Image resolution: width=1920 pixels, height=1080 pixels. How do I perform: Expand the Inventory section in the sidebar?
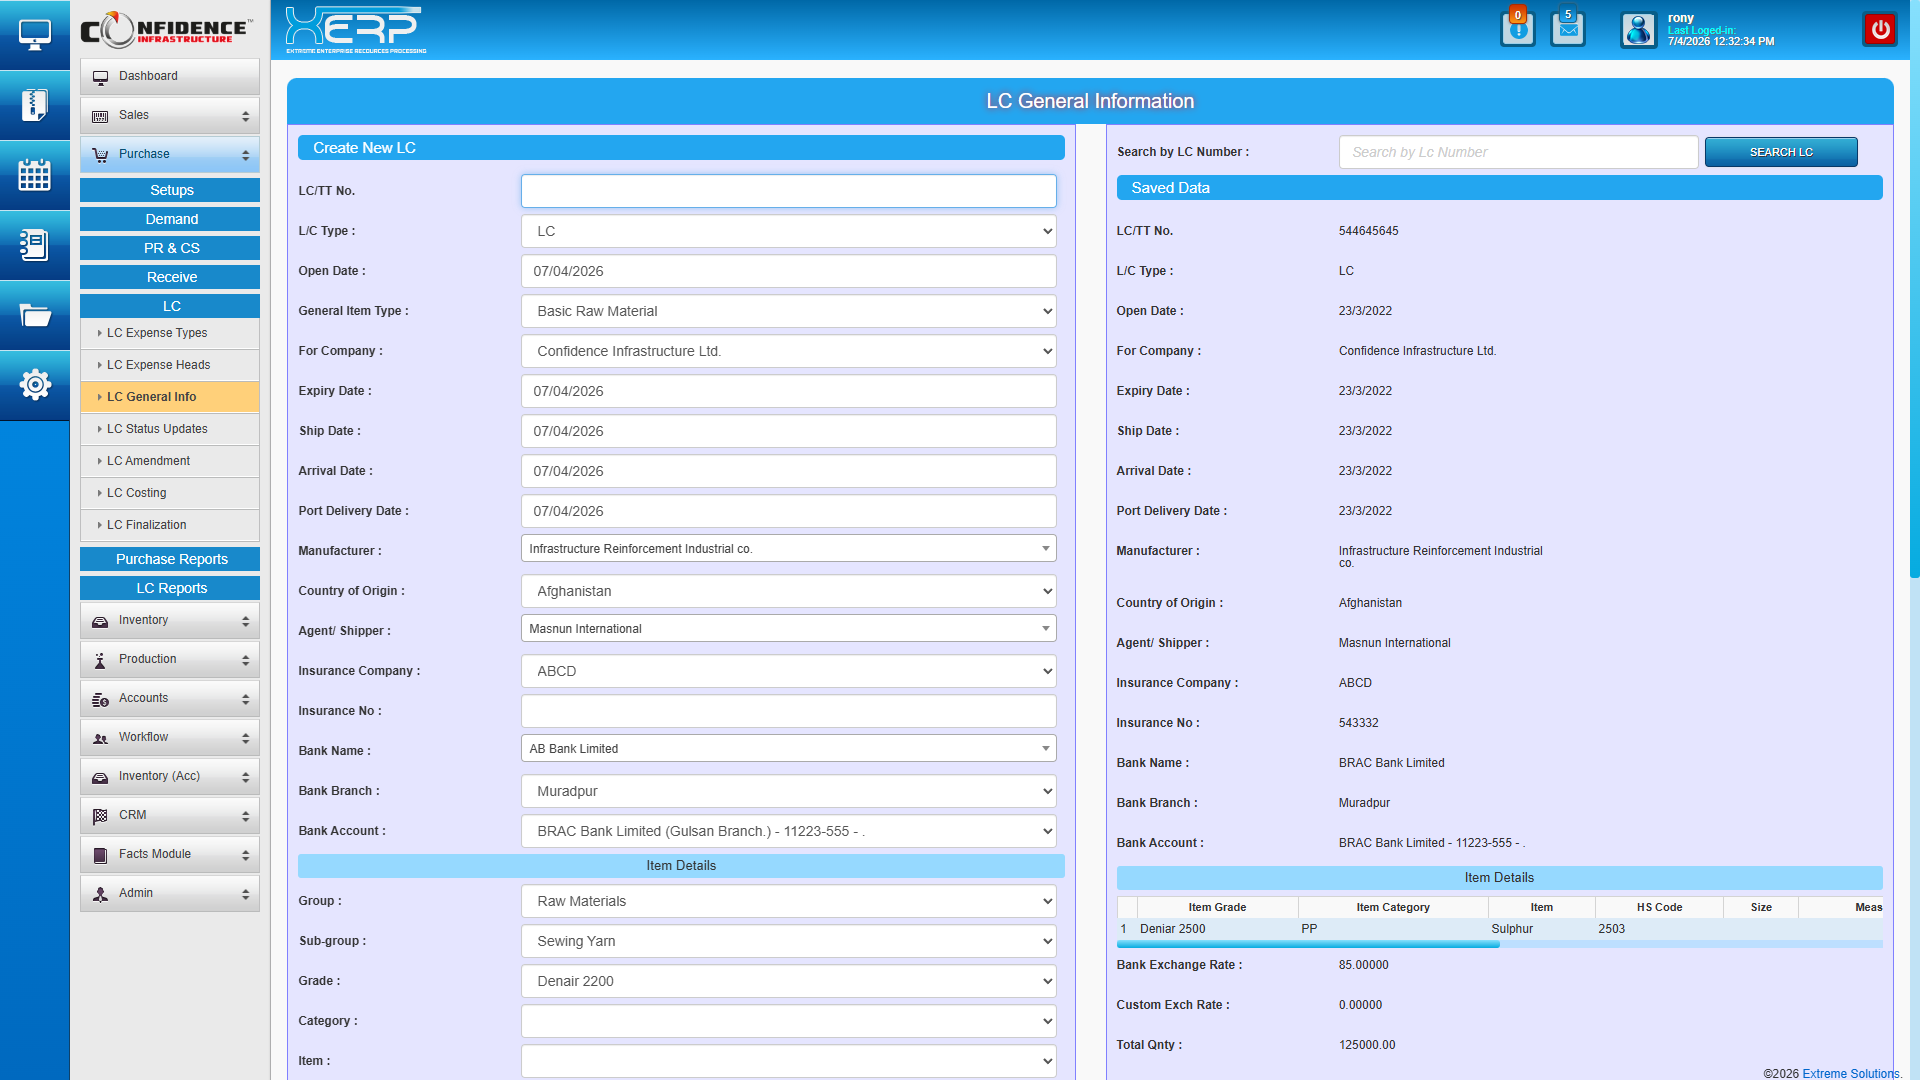tap(169, 620)
